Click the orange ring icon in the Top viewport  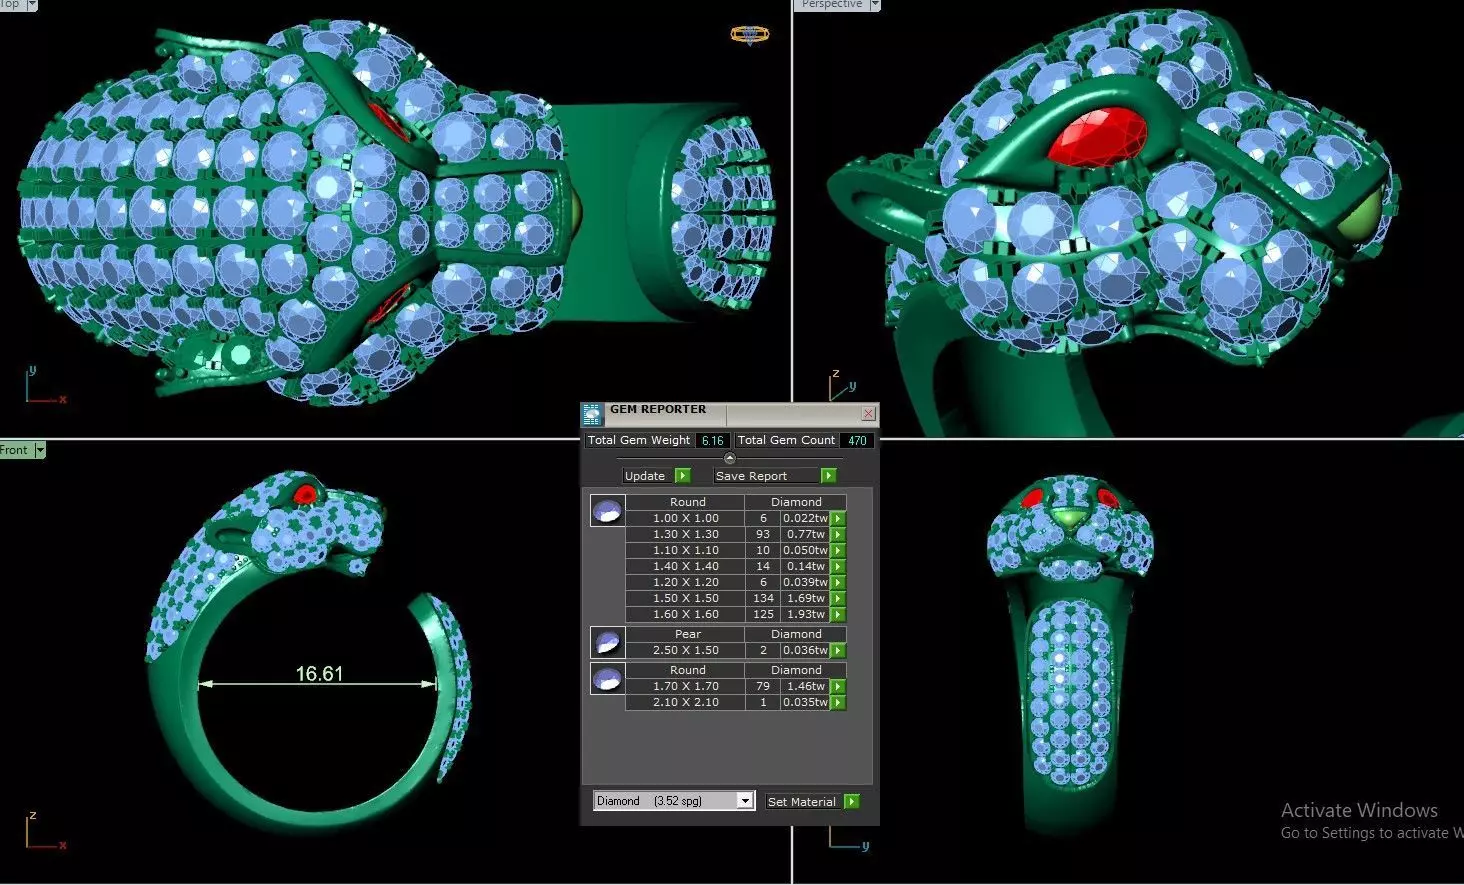coord(749,35)
